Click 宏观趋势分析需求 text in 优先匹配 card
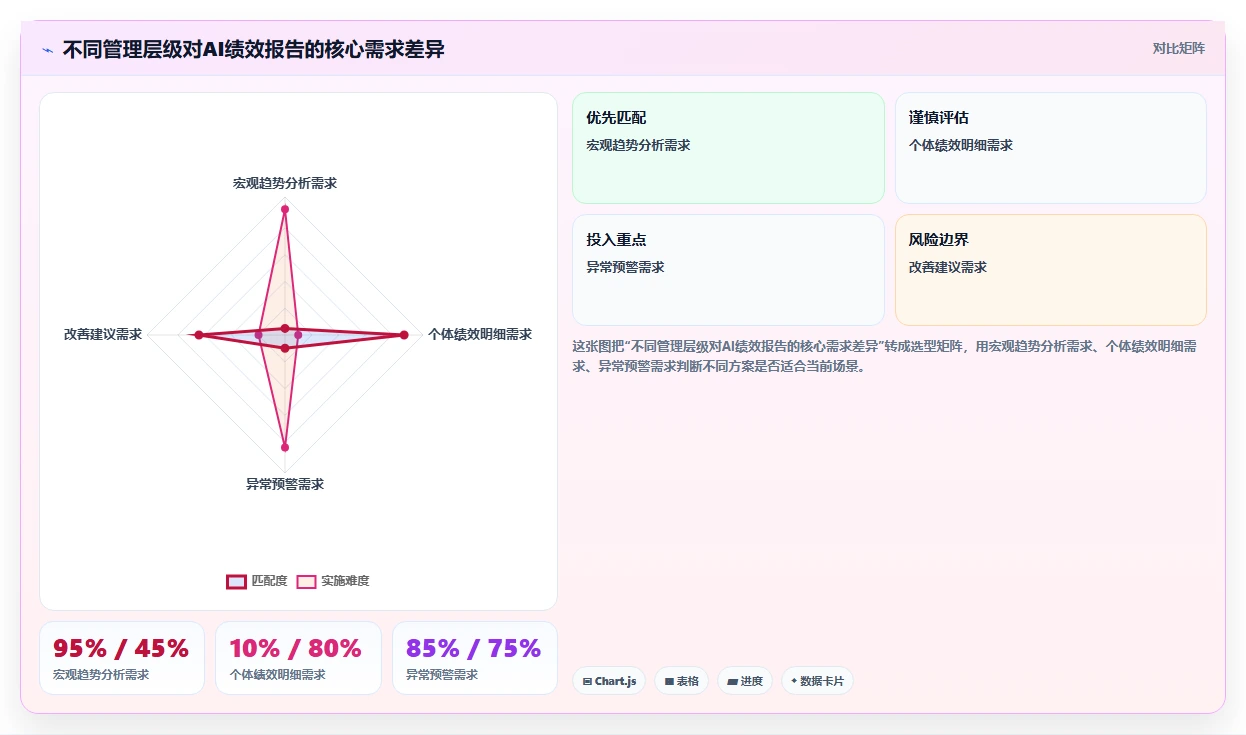Screen dimensions: 1246x735 coord(638,145)
